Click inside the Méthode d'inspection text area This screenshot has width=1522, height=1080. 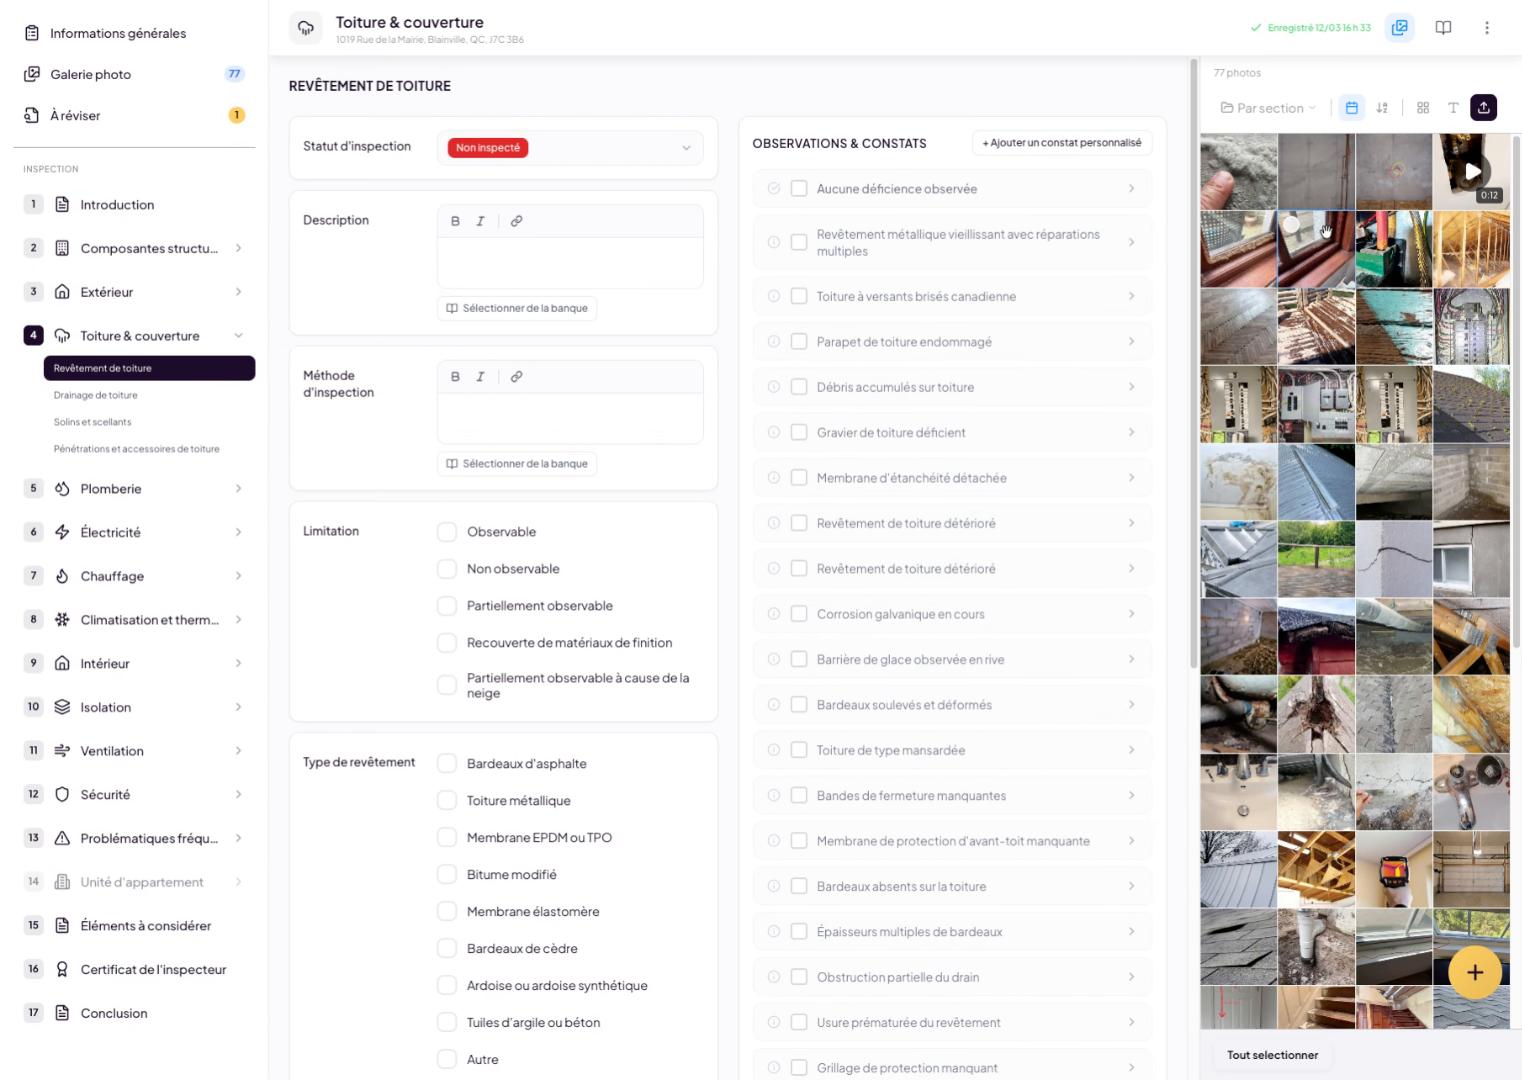pos(570,419)
